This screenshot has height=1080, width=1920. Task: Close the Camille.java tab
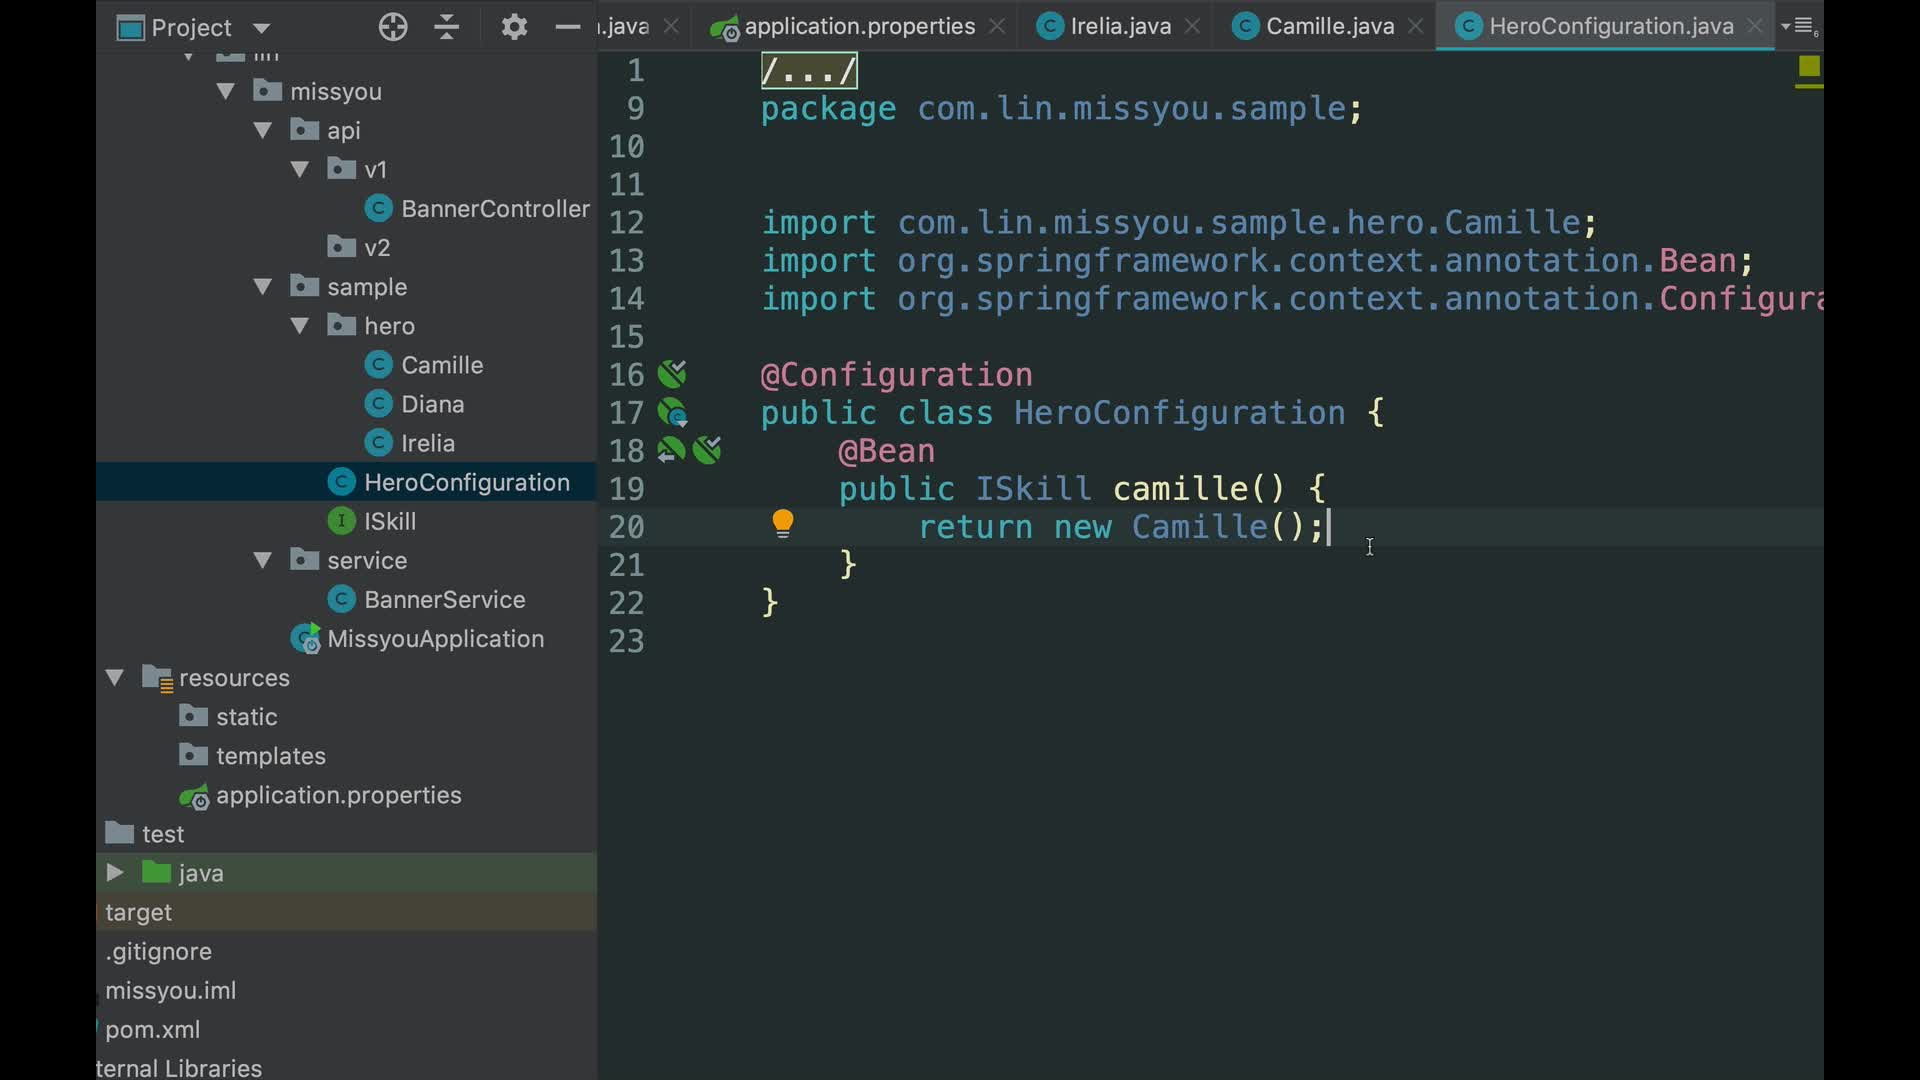point(1415,27)
